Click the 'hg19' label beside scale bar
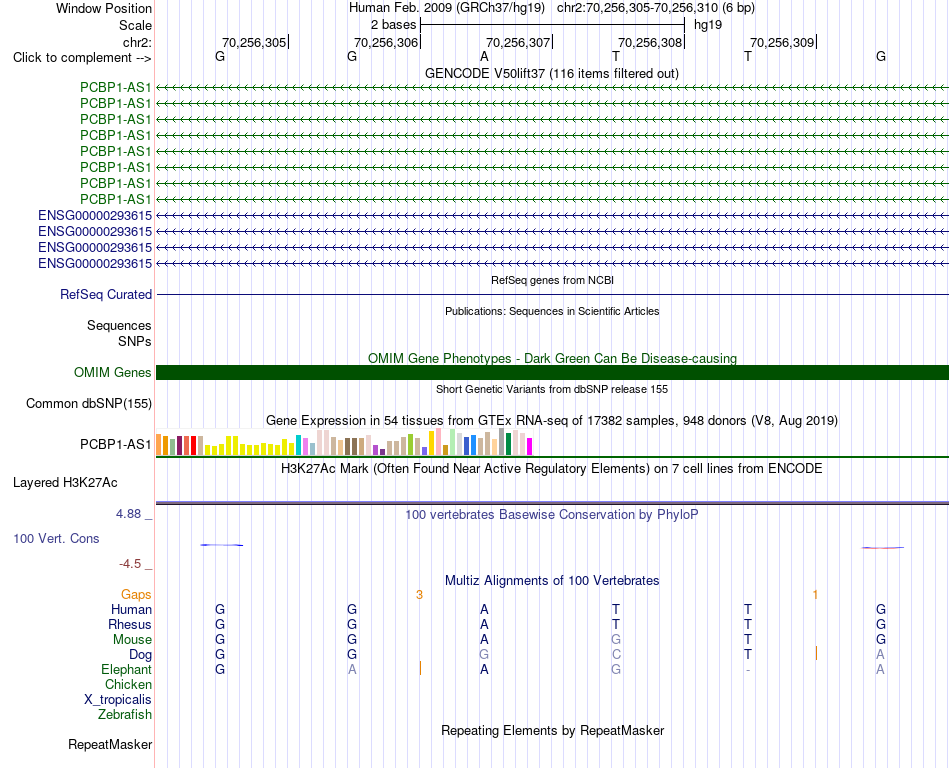Screen dimensions: 950x768 tap(708, 25)
